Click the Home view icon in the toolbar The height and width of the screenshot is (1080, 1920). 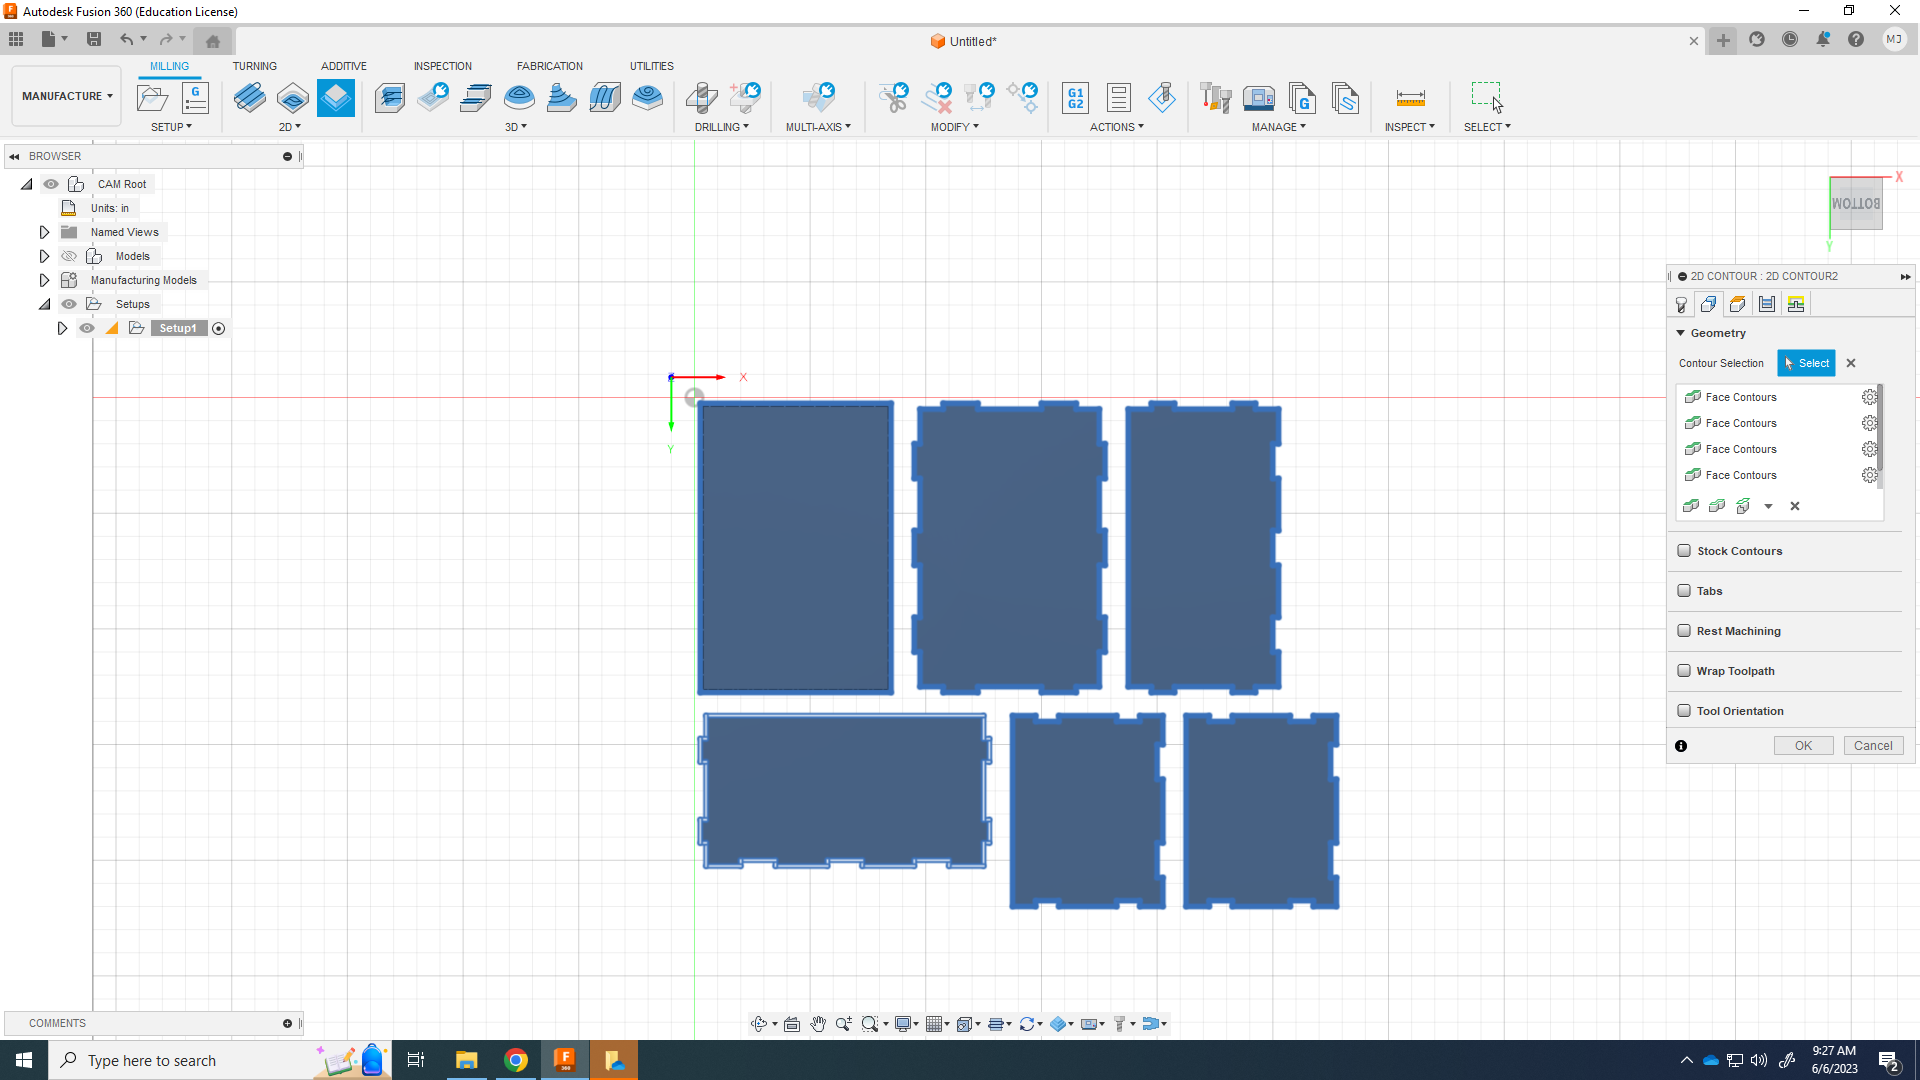coord(213,40)
